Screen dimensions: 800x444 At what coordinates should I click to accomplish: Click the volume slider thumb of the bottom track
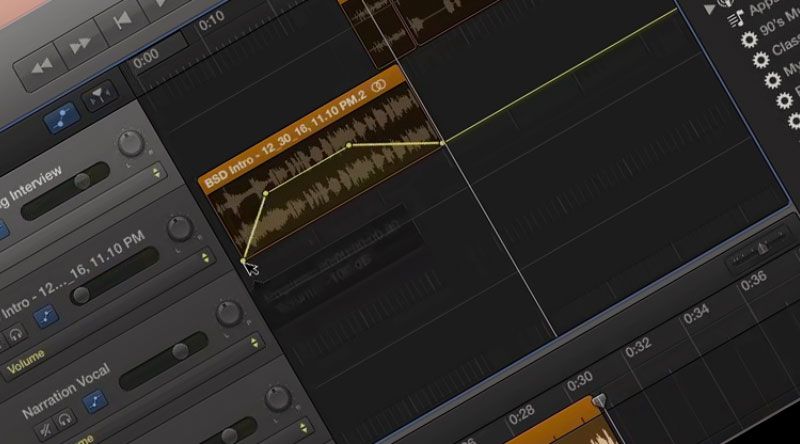(x=229, y=435)
